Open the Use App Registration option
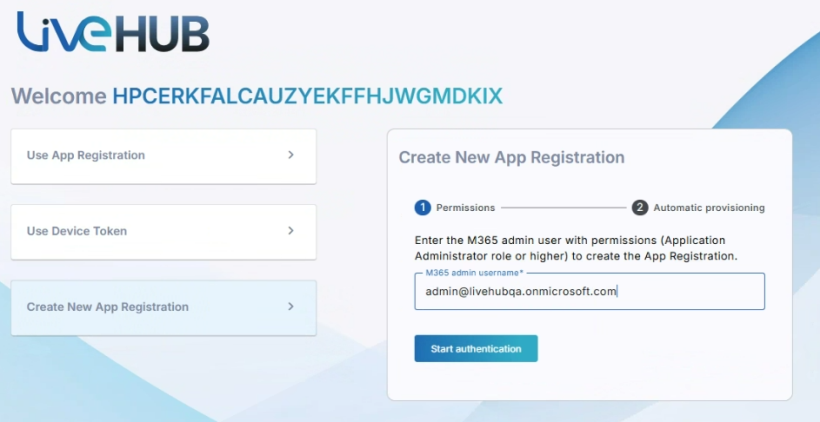 (86, 155)
